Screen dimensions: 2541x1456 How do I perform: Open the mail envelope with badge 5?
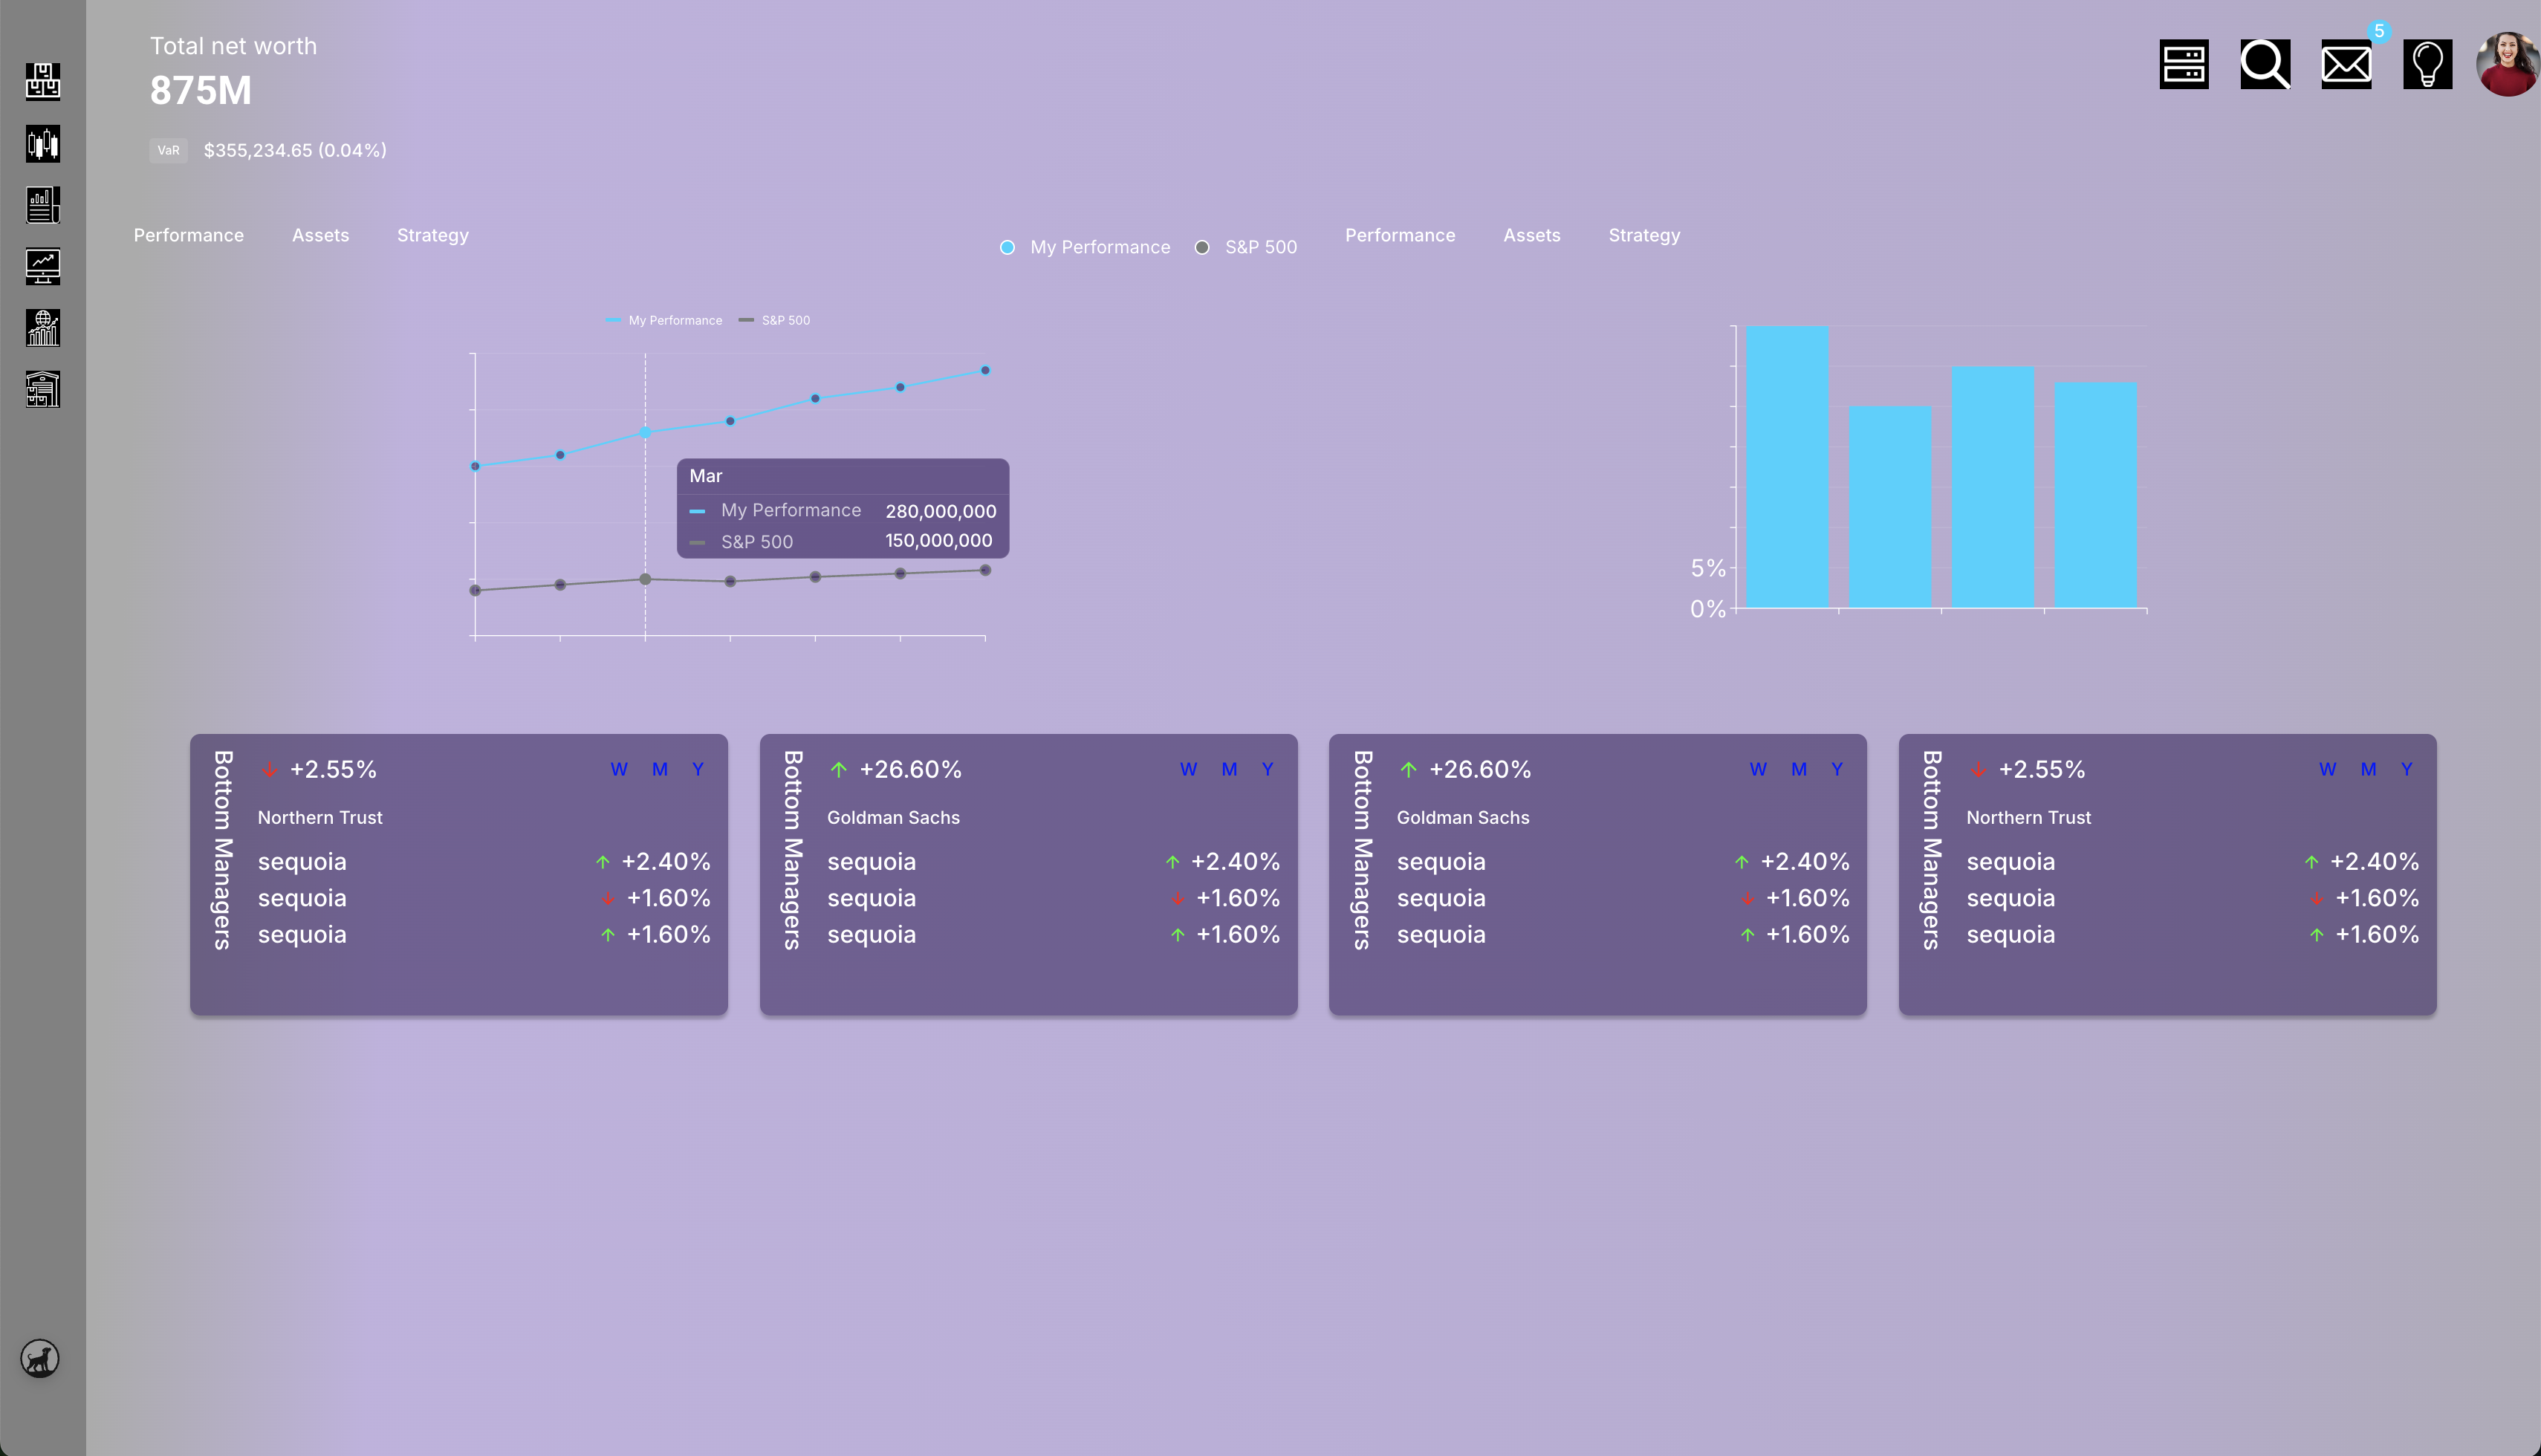[x=2346, y=65]
